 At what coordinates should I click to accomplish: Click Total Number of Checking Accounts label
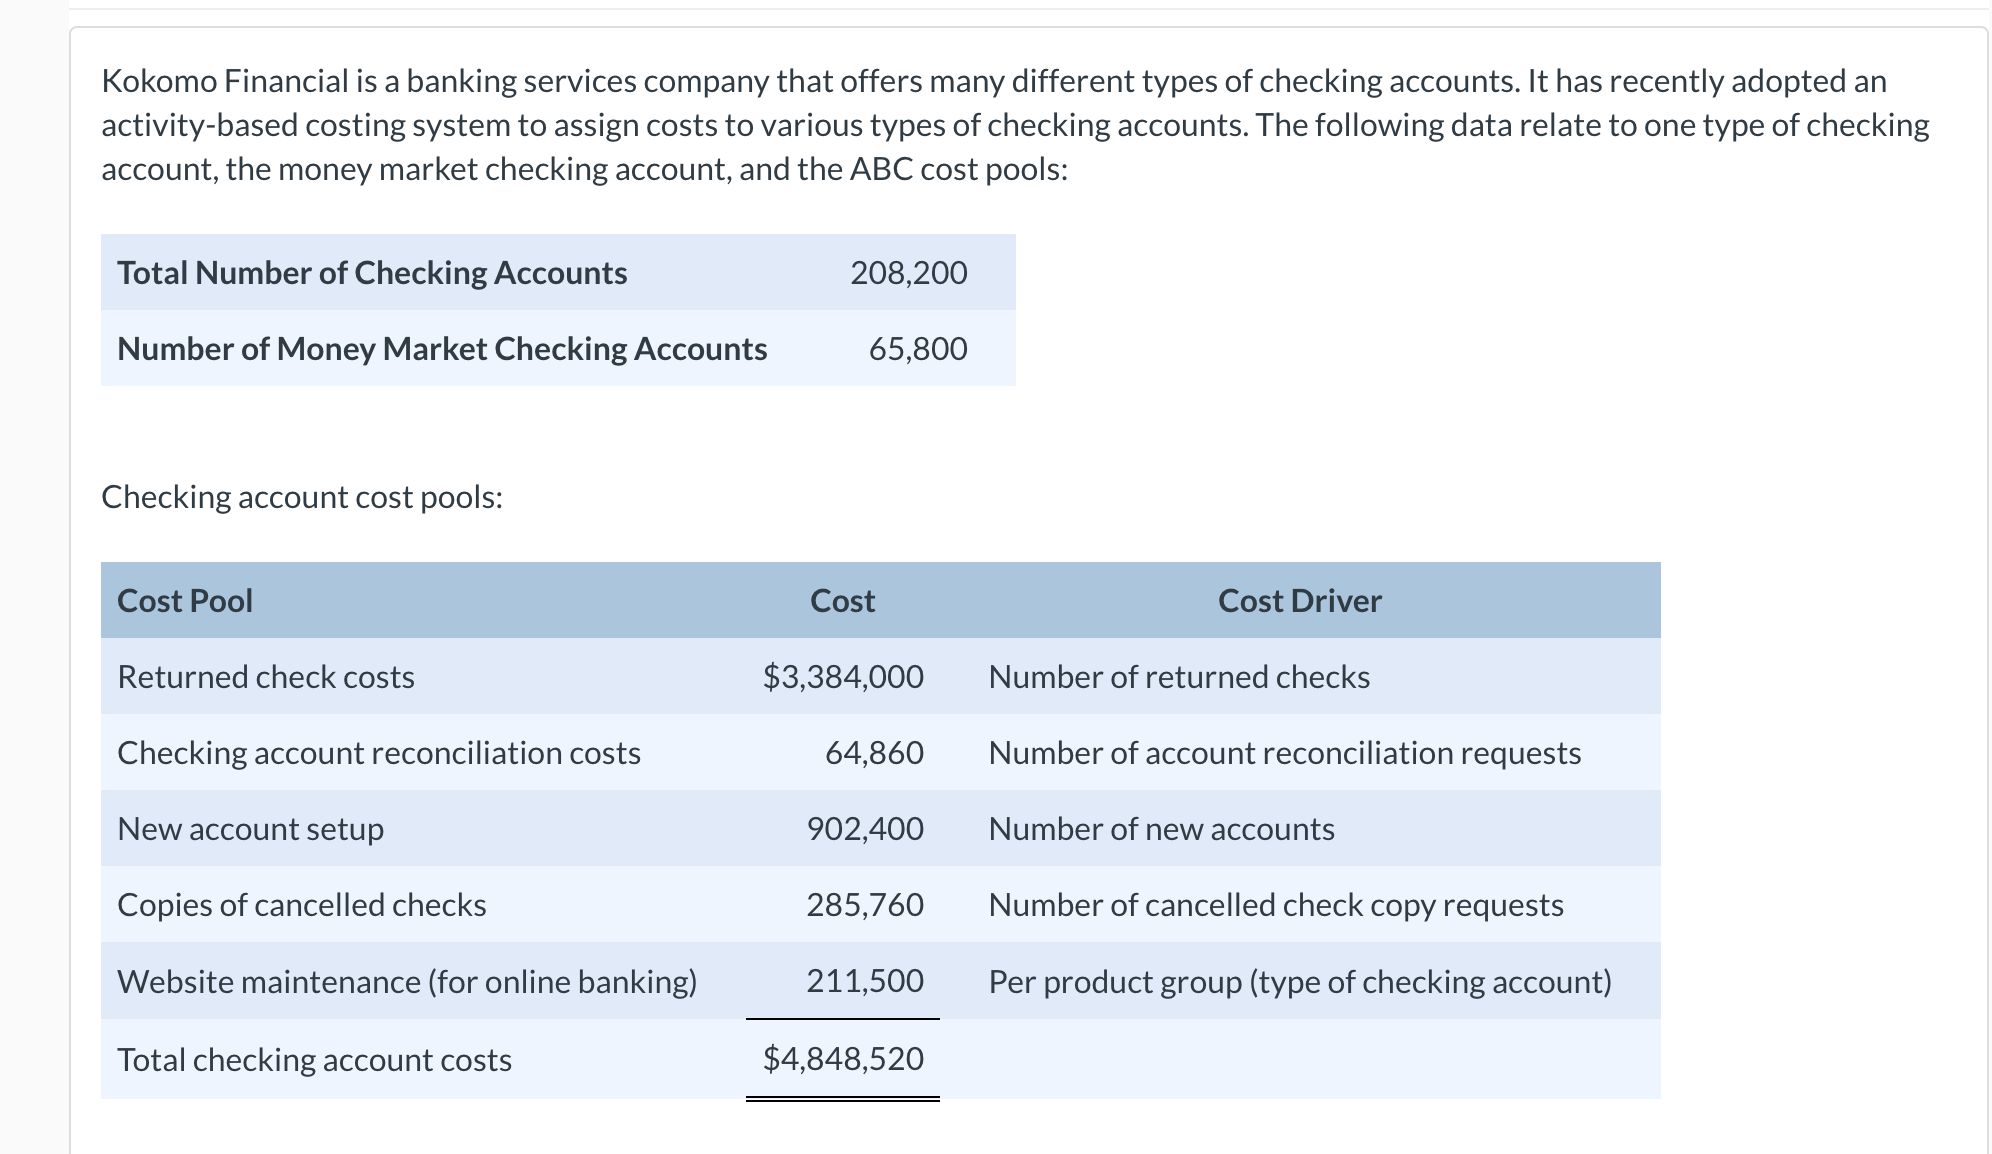pyautogui.click(x=372, y=273)
